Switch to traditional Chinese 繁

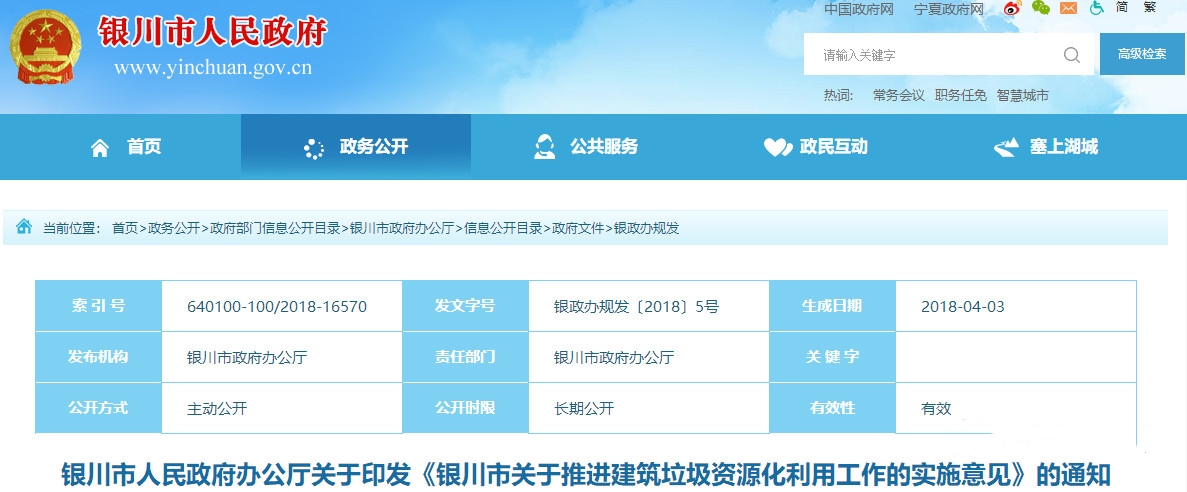(1149, 8)
